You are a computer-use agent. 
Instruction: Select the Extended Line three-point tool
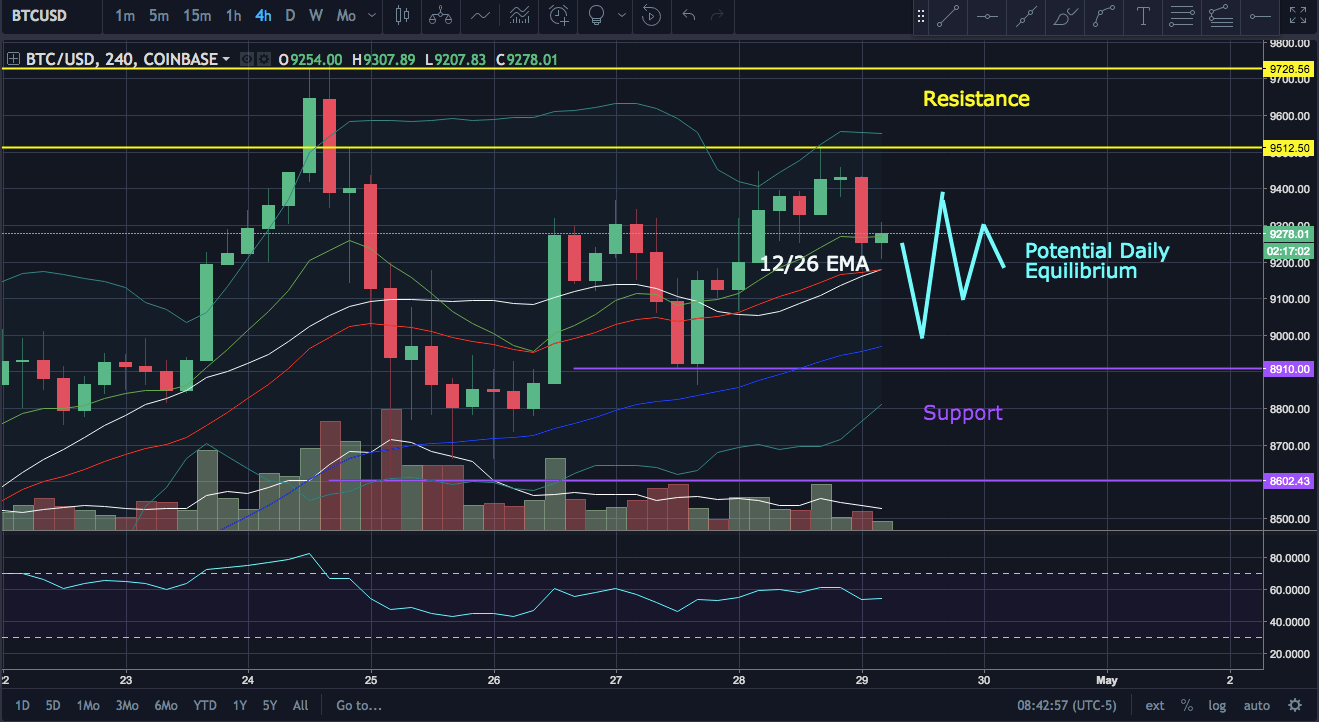[1025, 15]
